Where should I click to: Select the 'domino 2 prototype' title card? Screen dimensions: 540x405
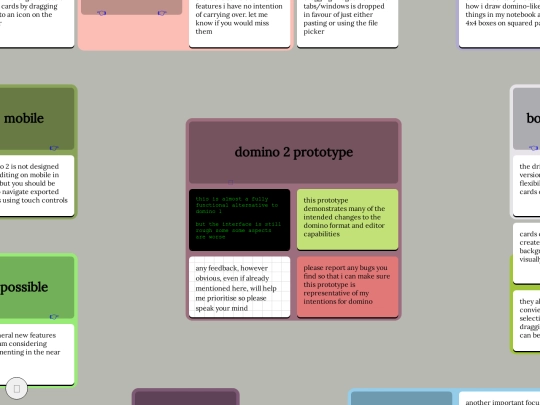293,152
